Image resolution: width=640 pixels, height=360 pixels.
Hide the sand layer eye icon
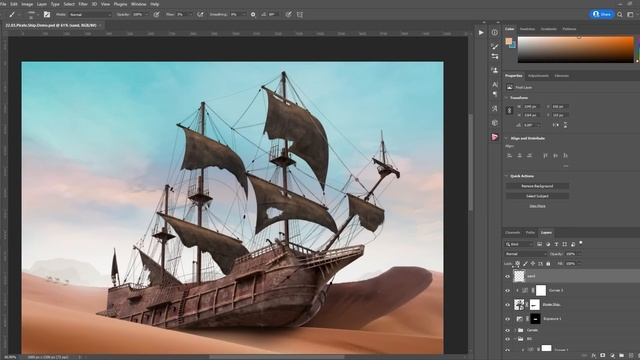click(508, 276)
